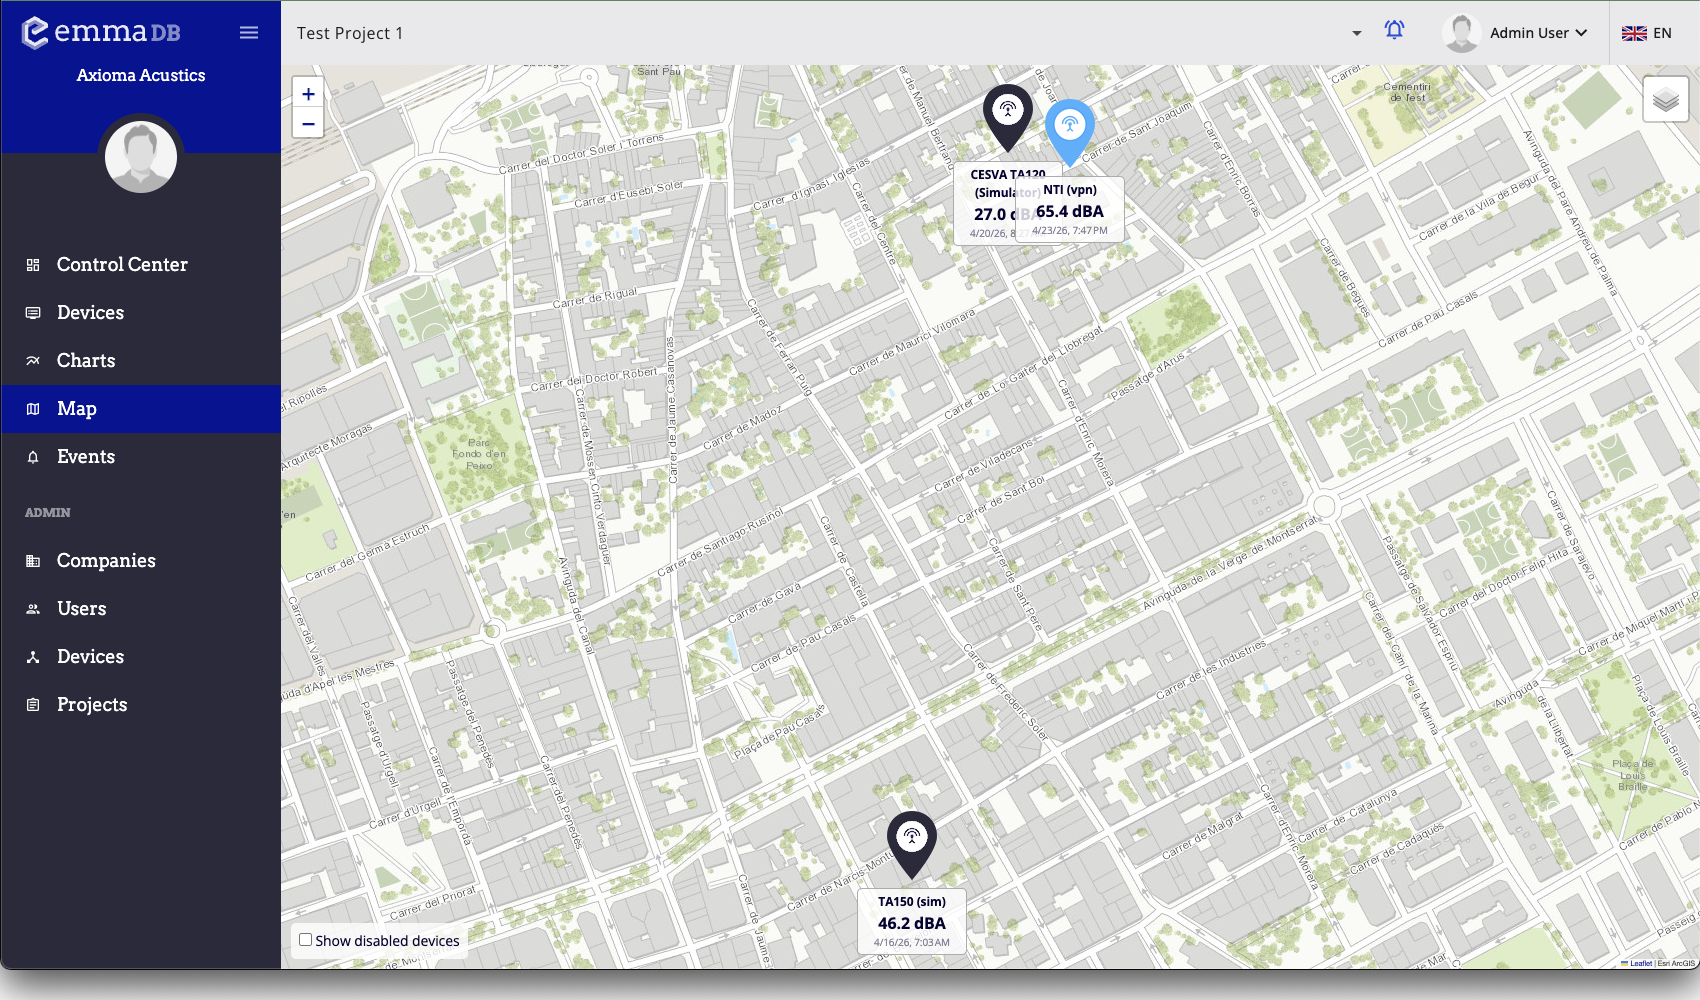
Task: Open the 46.2 dBA TA150 popup label
Action: [911, 923]
